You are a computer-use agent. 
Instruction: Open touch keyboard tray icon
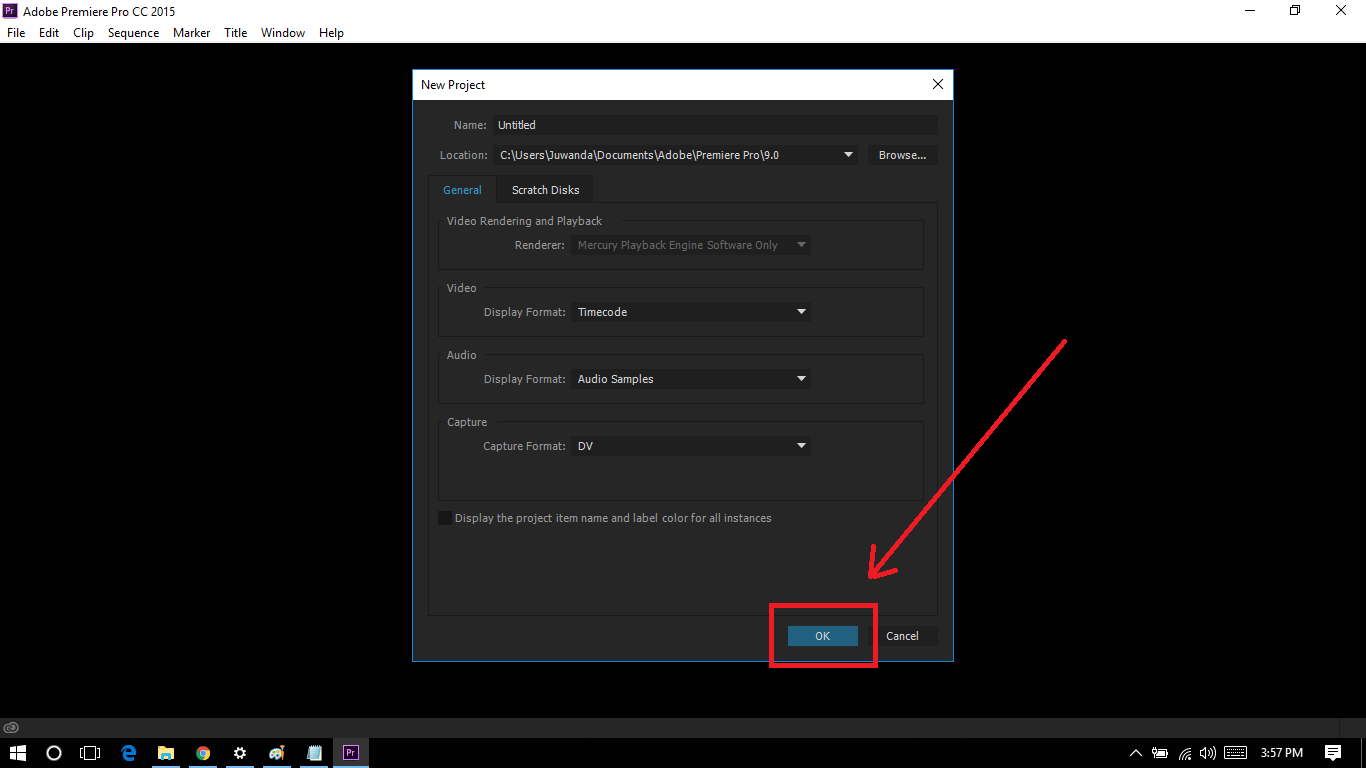coord(1235,753)
